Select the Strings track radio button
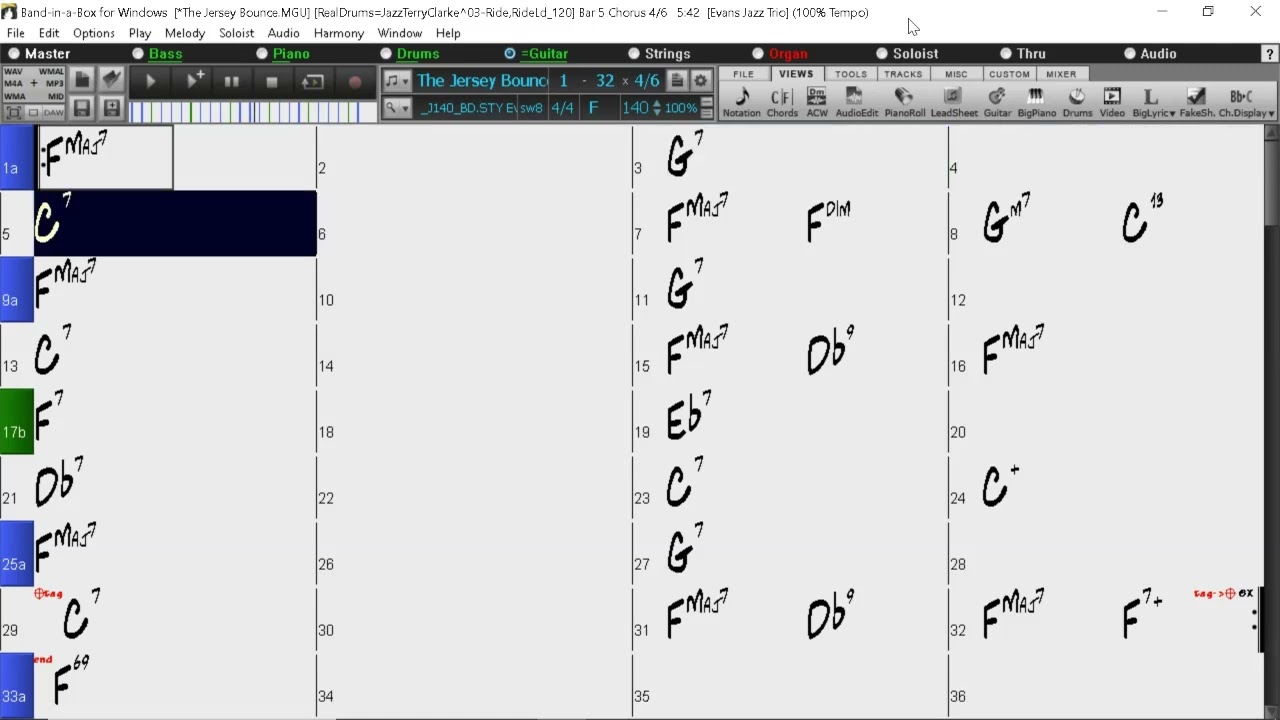Viewport: 1280px width, 720px height. 634,54
